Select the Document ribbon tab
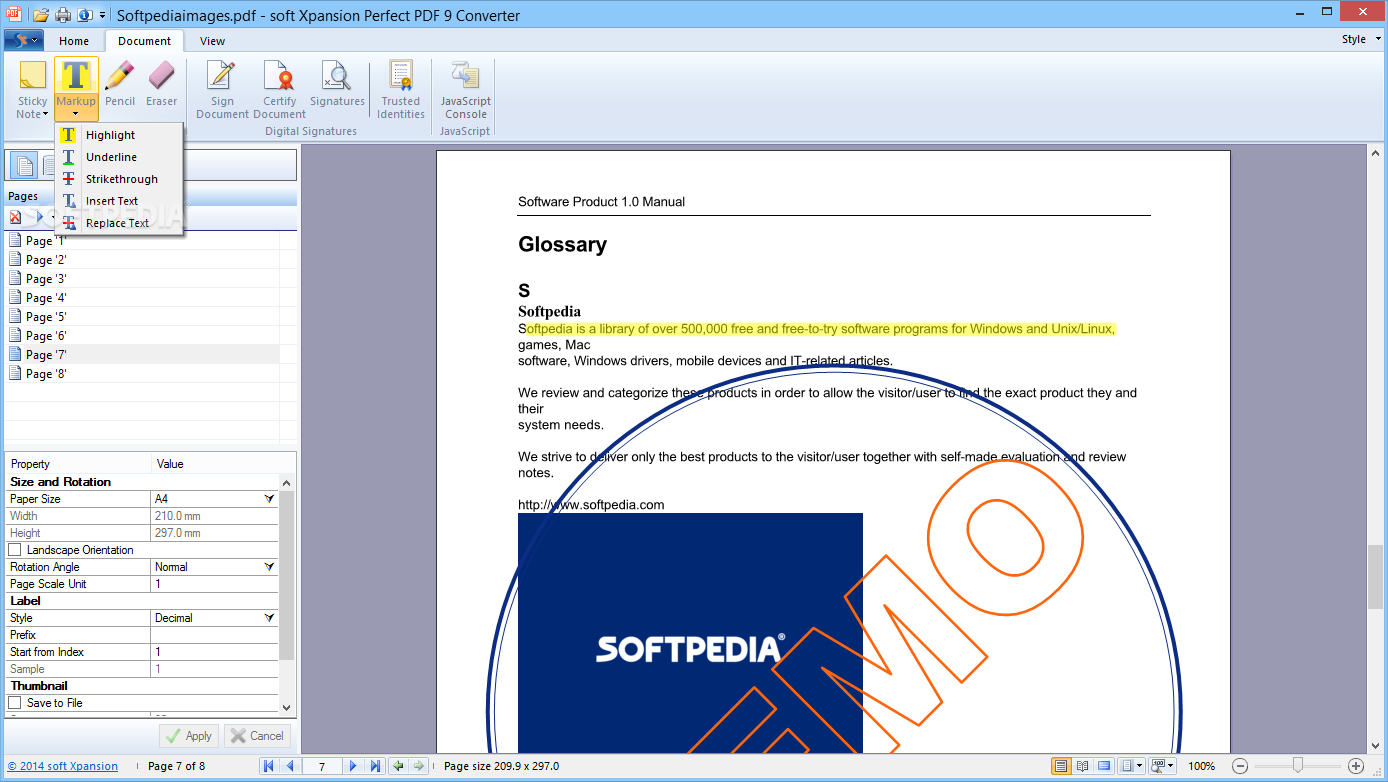 pyautogui.click(x=144, y=41)
